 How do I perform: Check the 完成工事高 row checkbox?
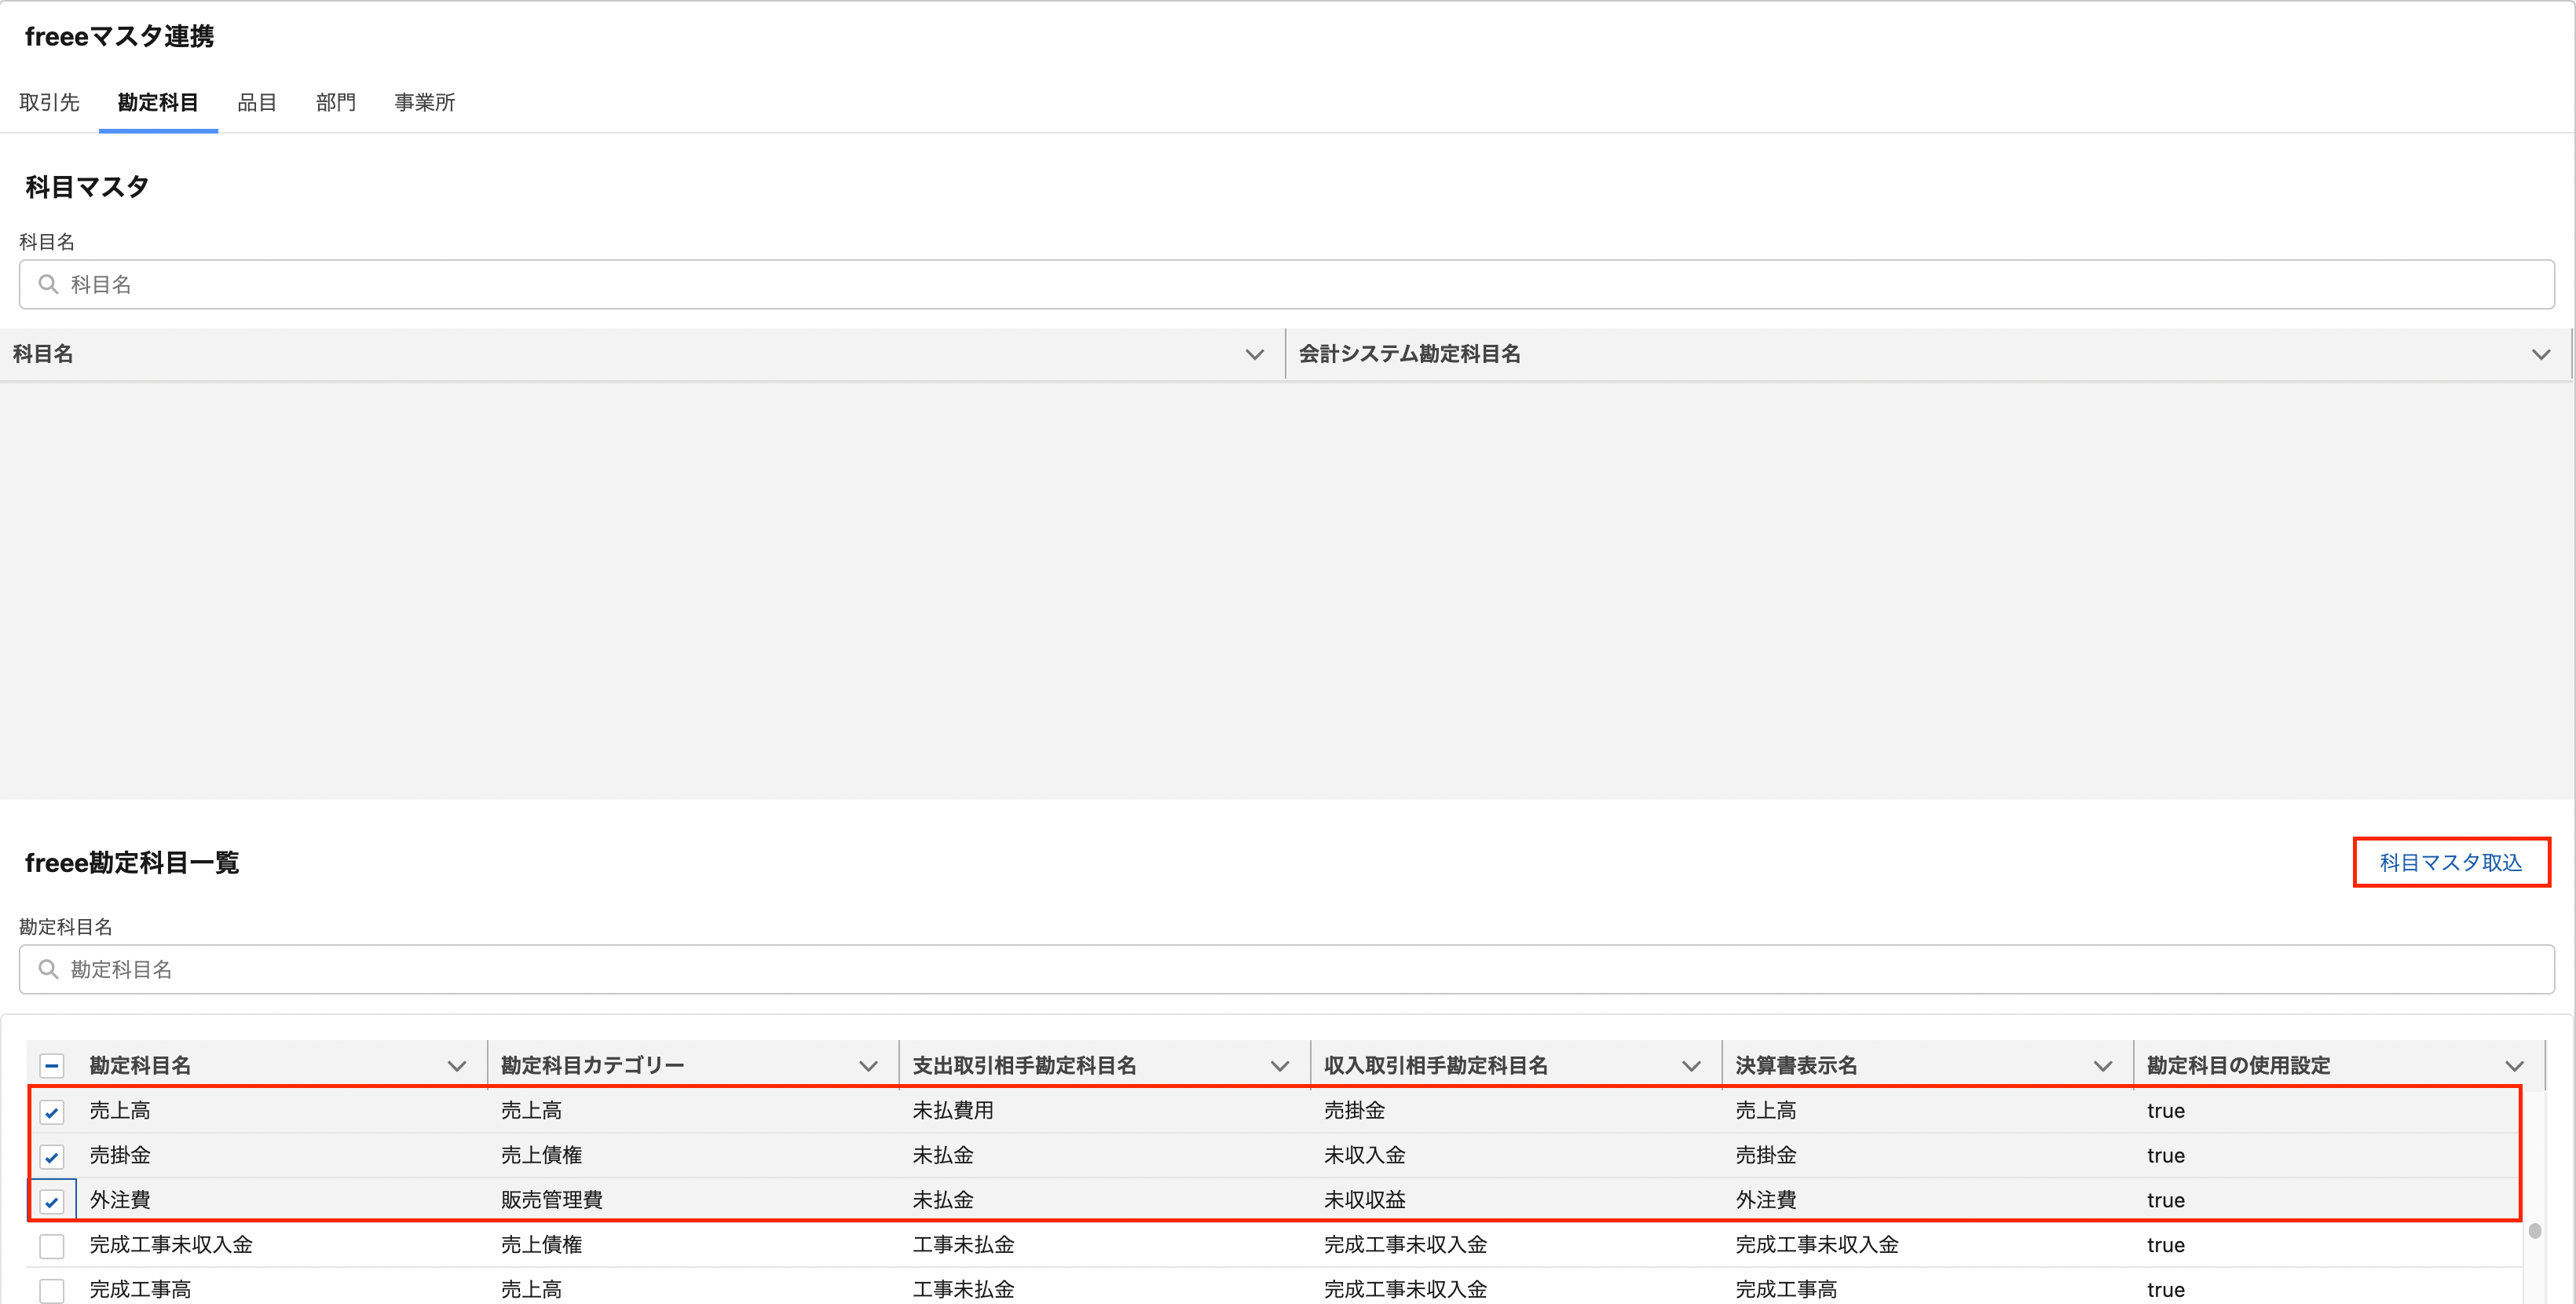point(52,1290)
